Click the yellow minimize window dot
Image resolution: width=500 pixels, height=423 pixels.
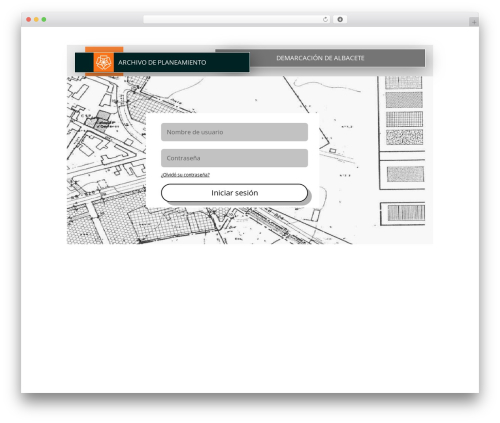coord(36,19)
